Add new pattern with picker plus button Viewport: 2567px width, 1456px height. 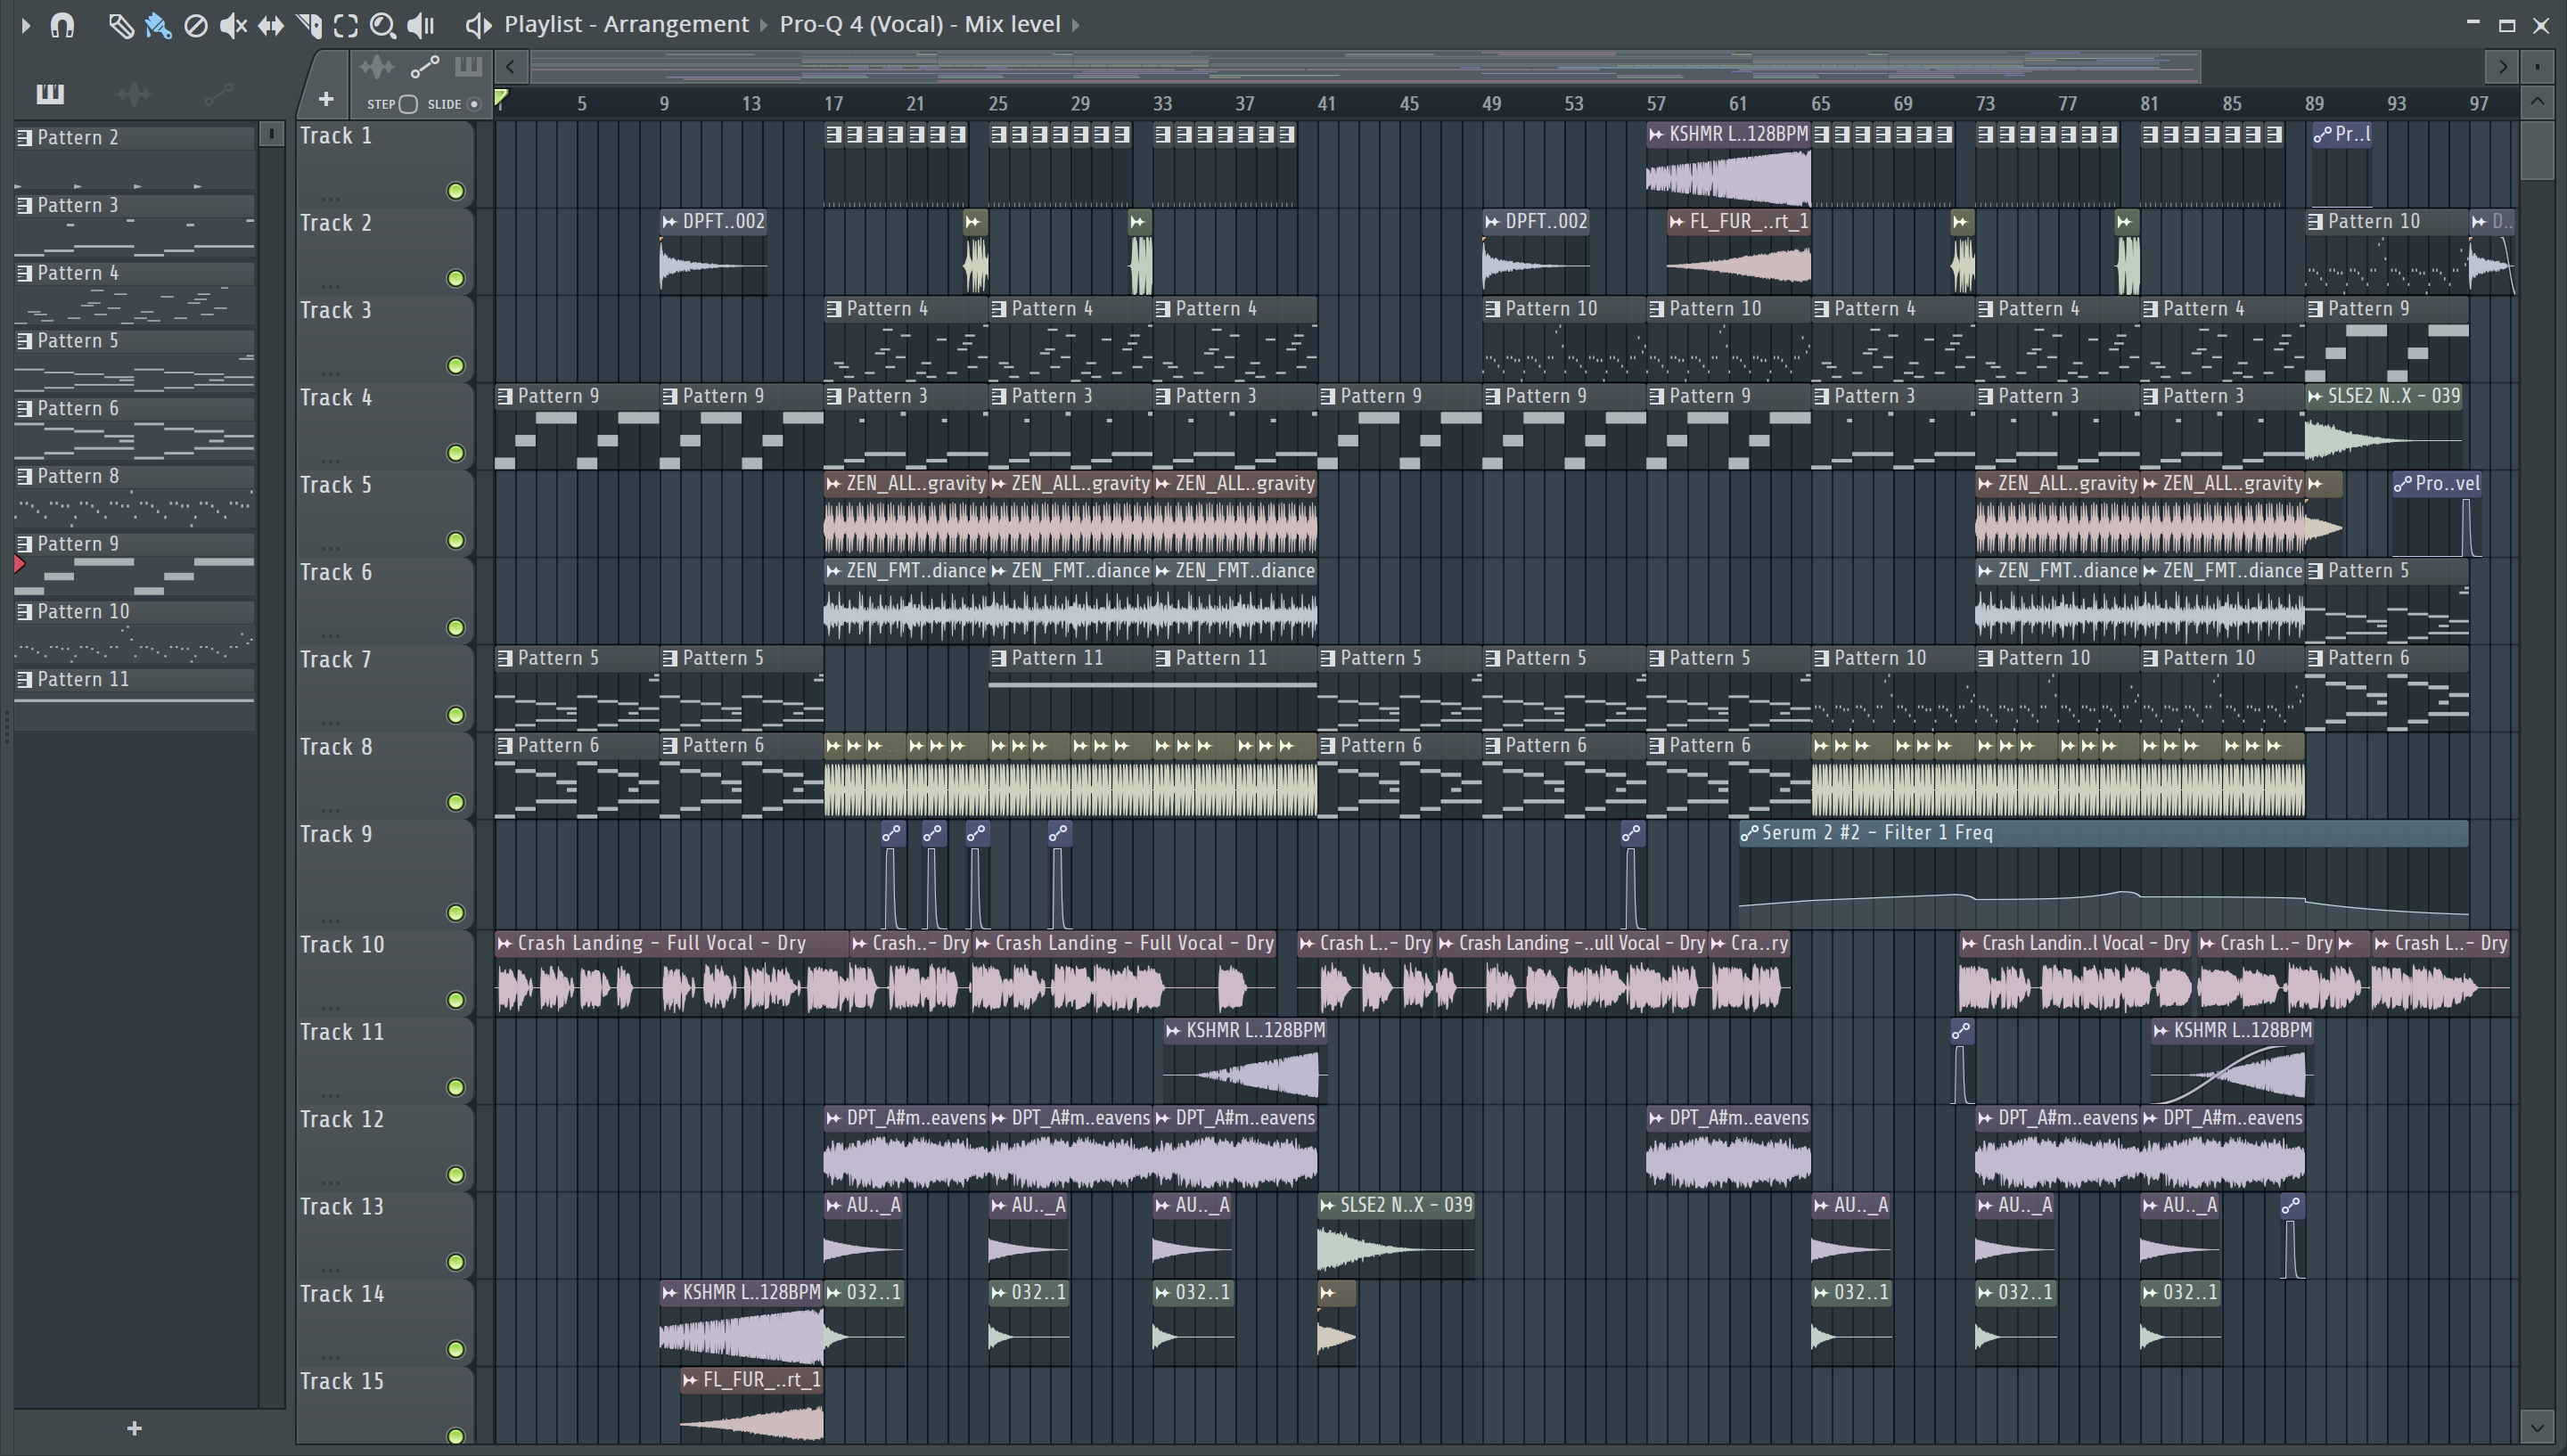point(134,1429)
